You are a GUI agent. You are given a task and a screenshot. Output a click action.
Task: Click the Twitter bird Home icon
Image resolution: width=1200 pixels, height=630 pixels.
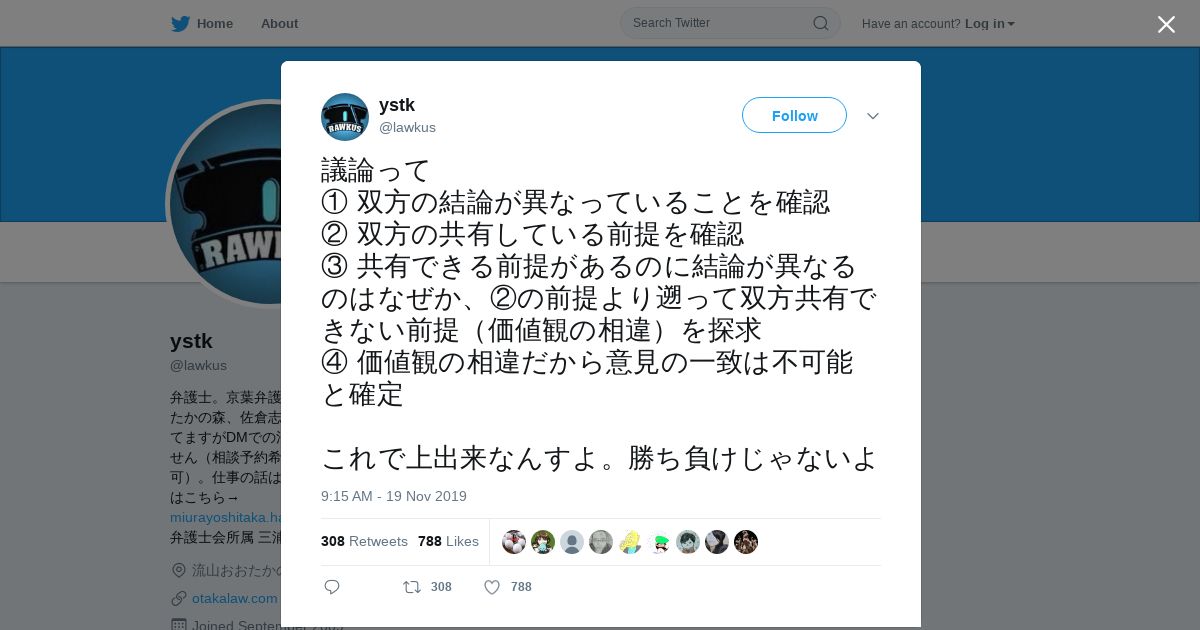180,23
